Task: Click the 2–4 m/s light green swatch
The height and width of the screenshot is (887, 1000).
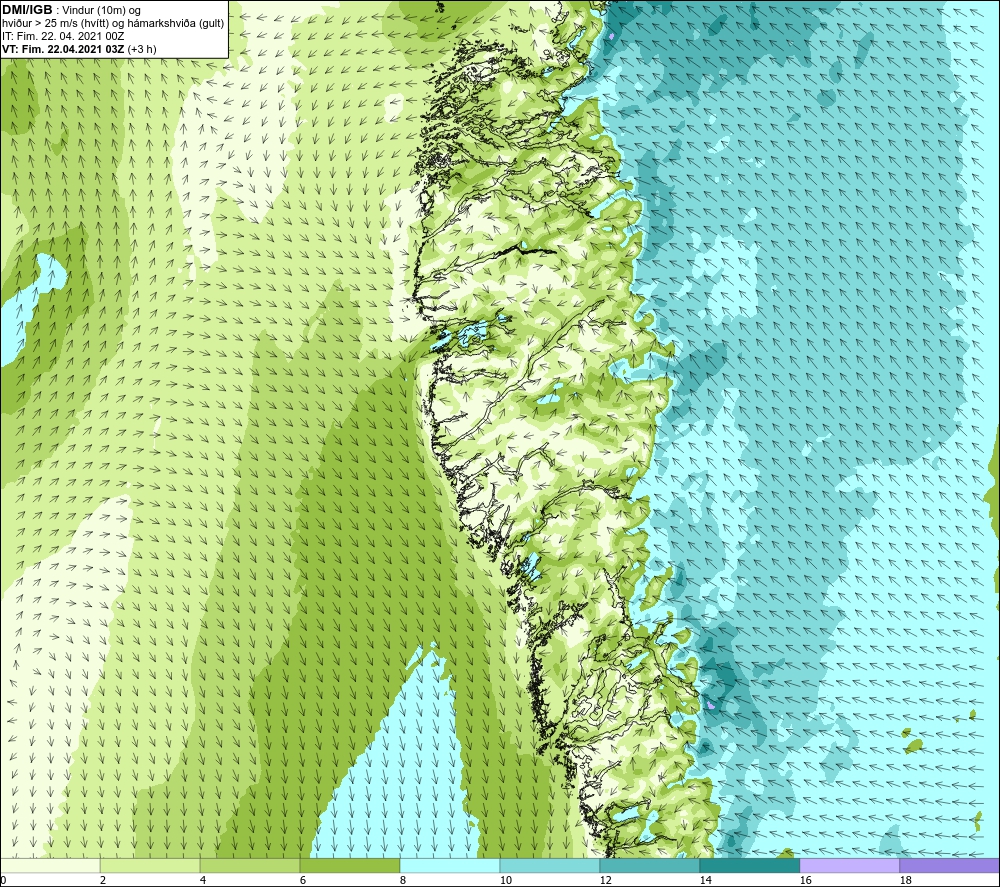Action: coord(150,866)
